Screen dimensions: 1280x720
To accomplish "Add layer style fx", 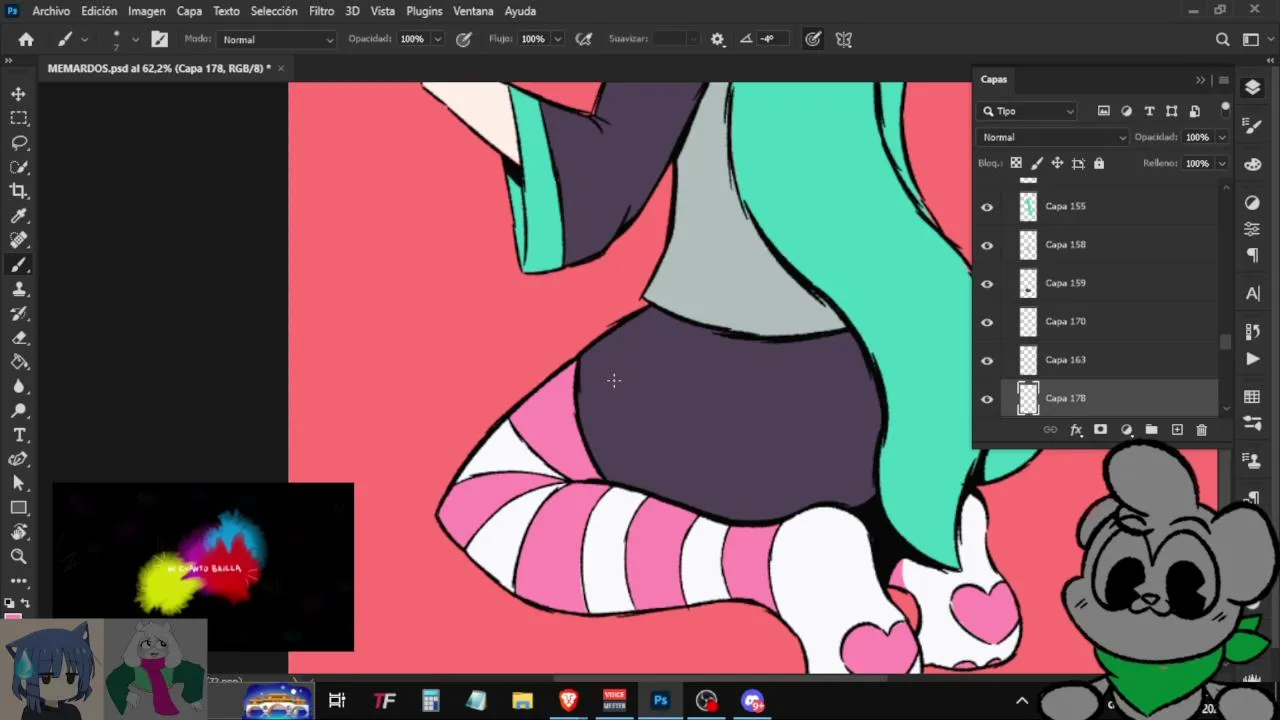I will [1076, 429].
